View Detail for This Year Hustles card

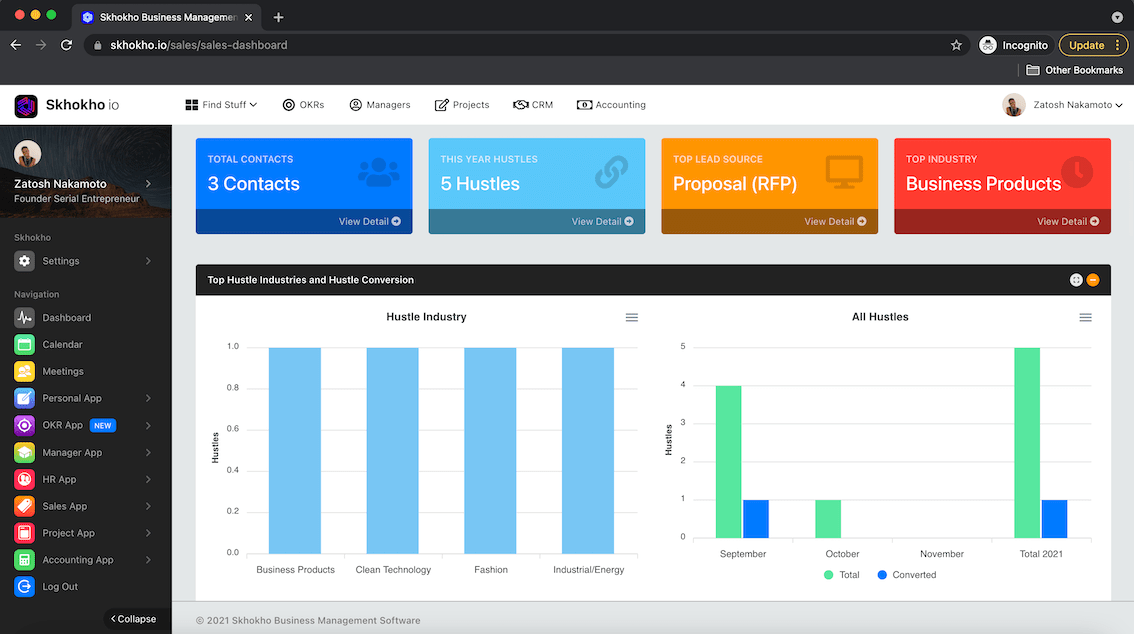click(602, 221)
